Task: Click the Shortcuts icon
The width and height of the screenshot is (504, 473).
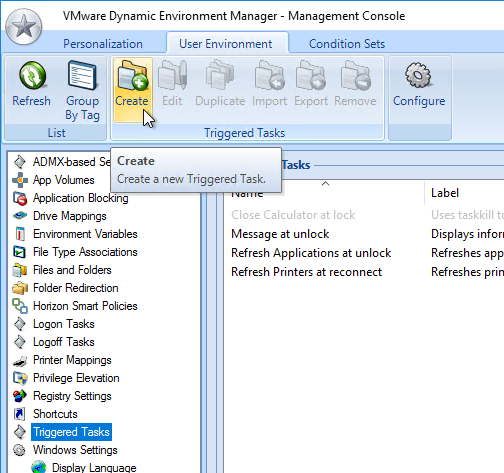Action: 19,414
